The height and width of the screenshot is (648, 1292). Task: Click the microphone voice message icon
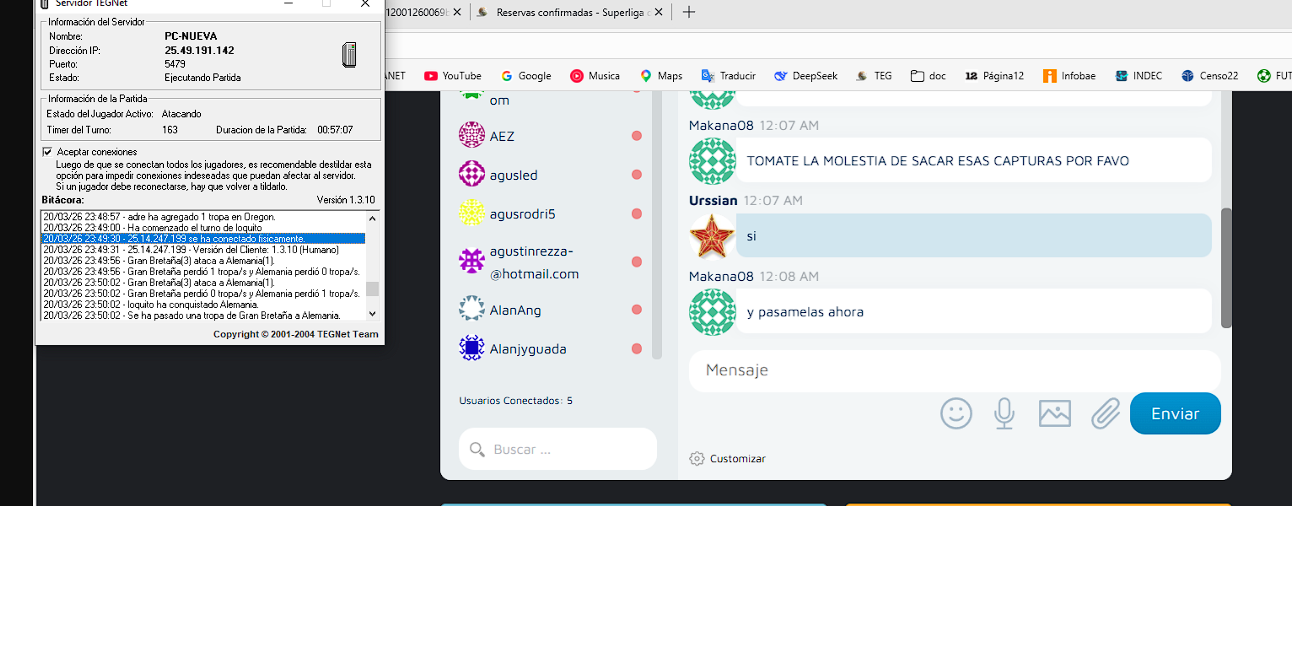pyautogui.click(x=1004, y=413)
